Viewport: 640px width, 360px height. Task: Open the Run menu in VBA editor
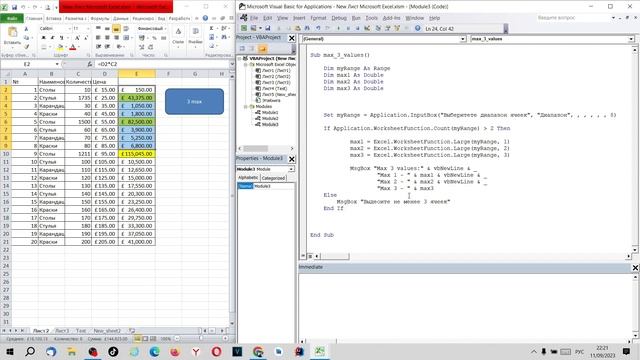click(356, 18)
